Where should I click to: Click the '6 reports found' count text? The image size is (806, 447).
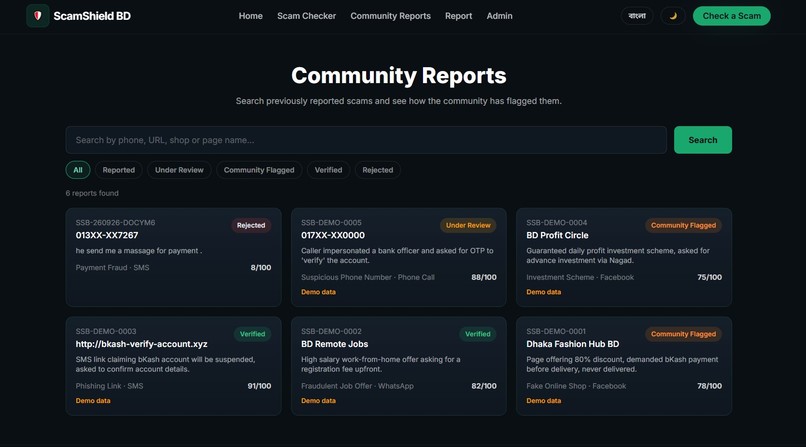click(92, 193)
